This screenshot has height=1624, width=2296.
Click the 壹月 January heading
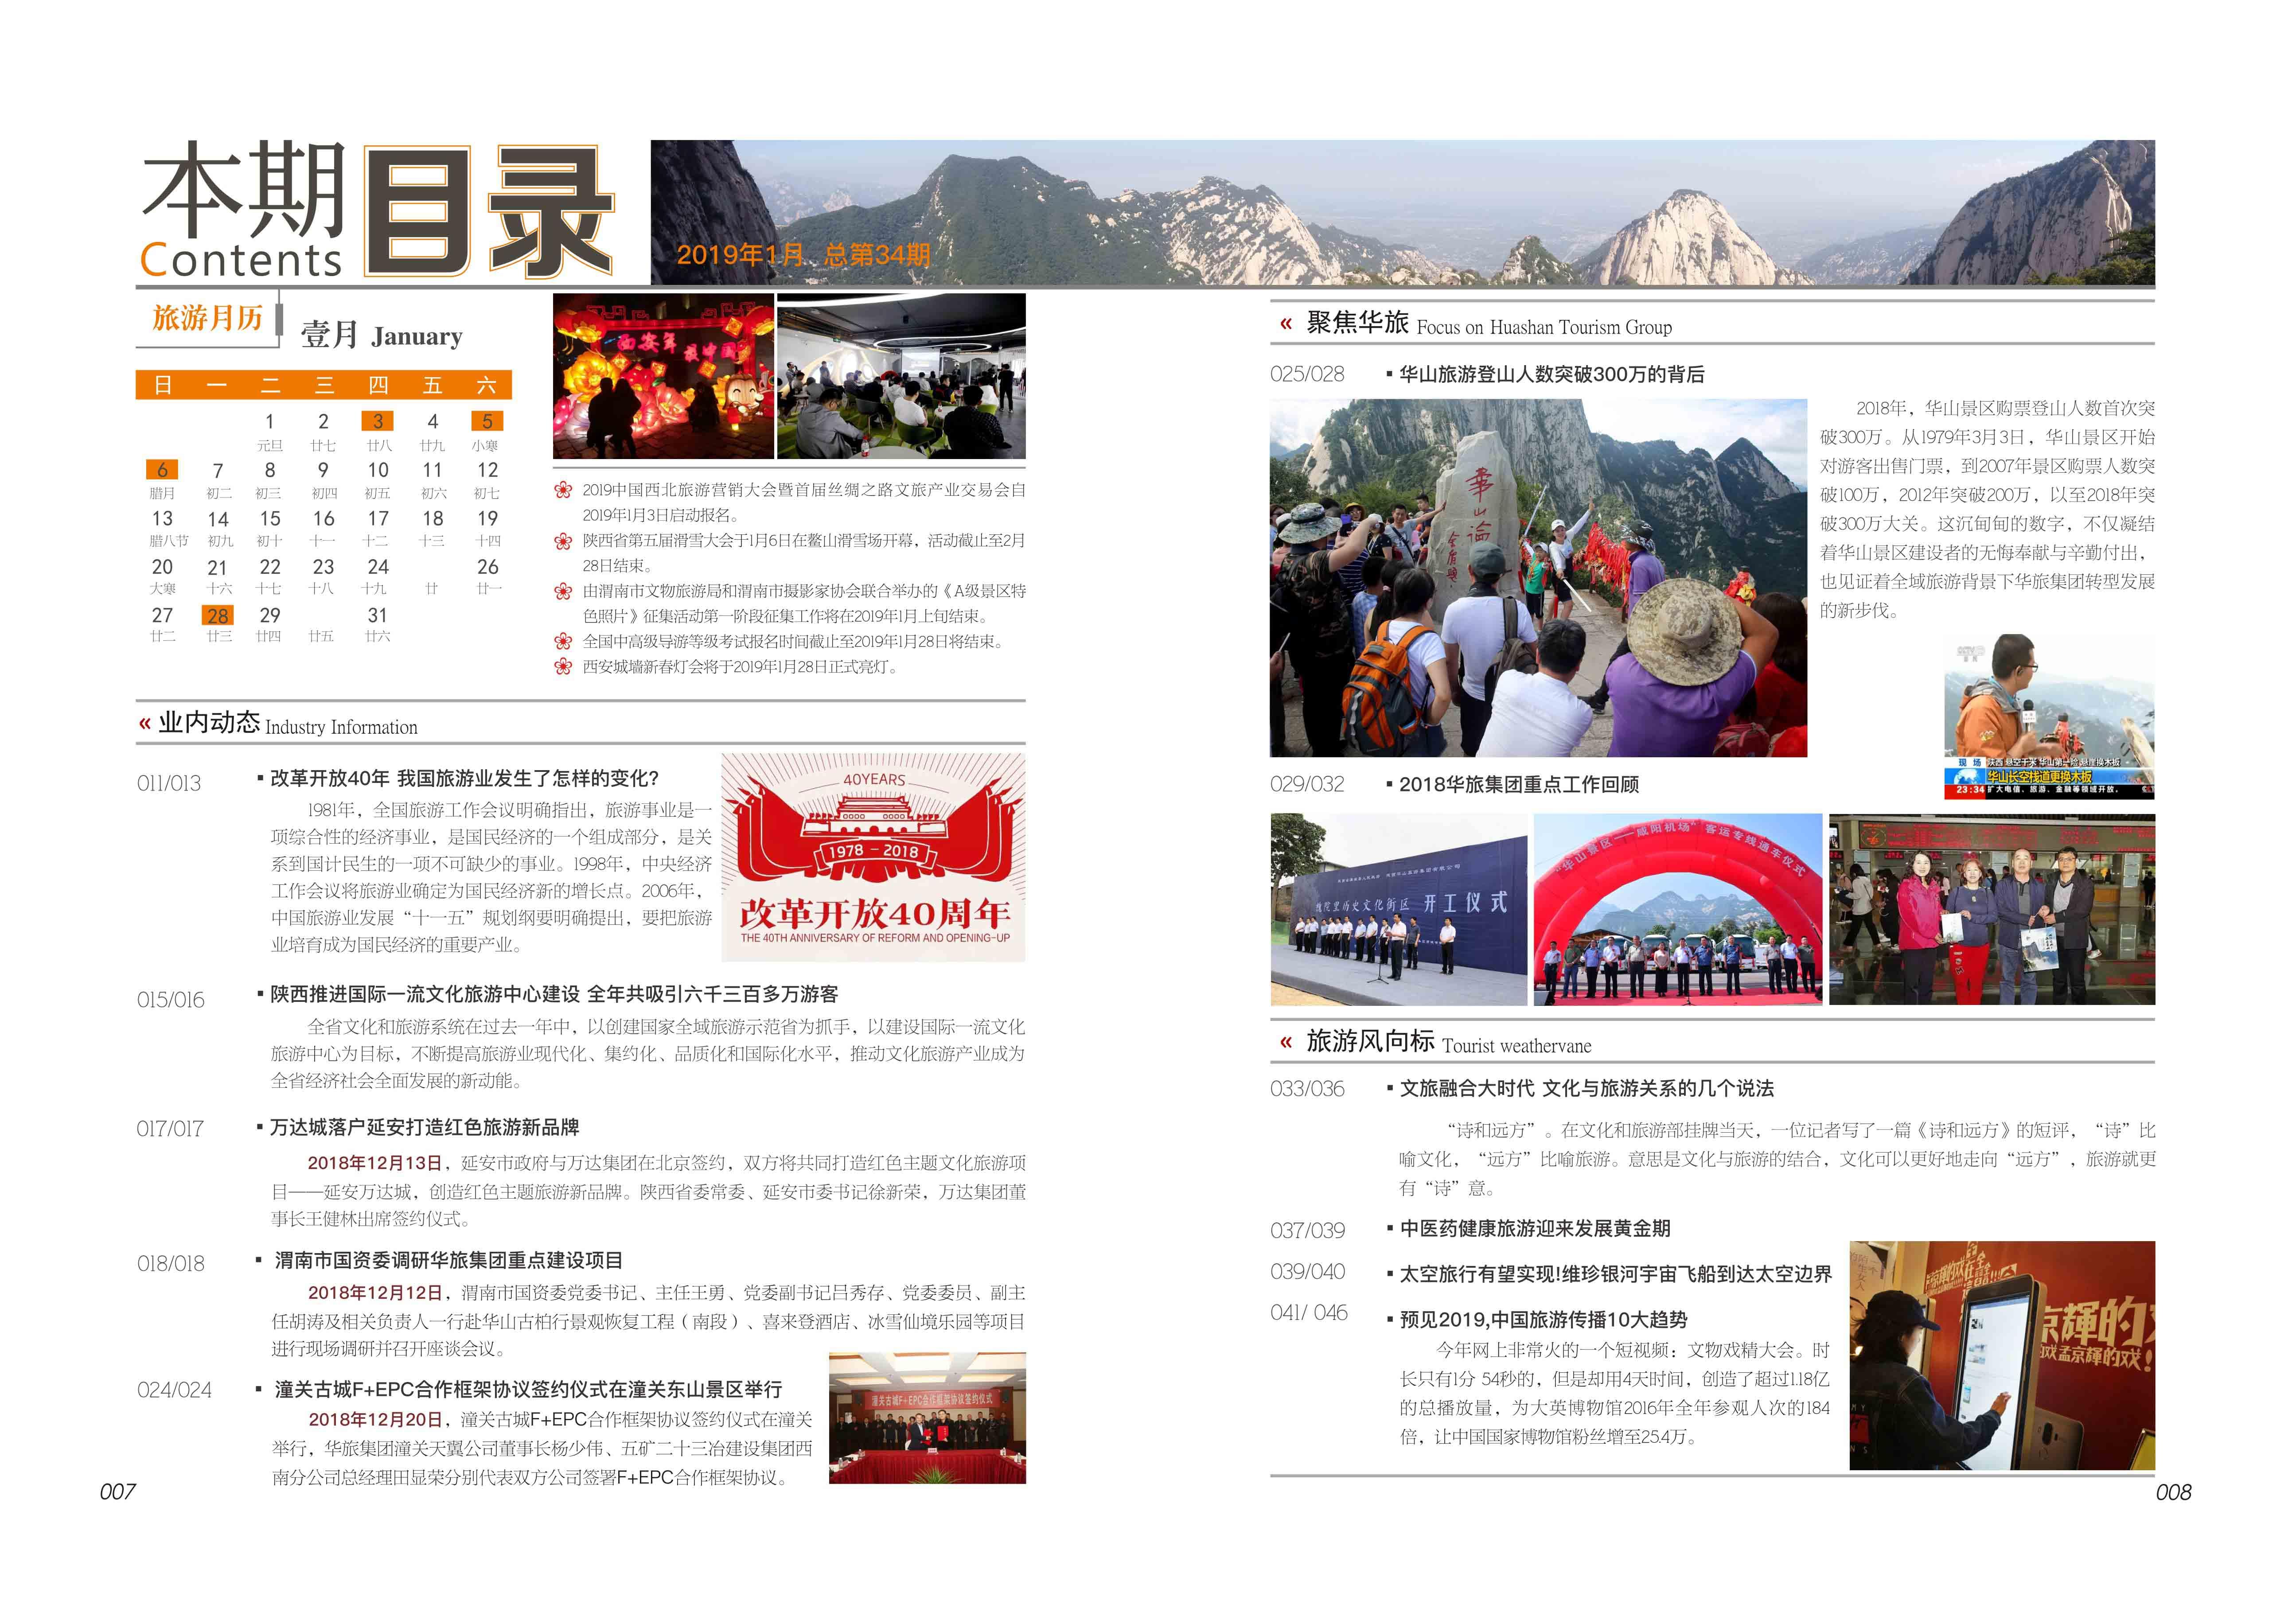pos(381,335)
